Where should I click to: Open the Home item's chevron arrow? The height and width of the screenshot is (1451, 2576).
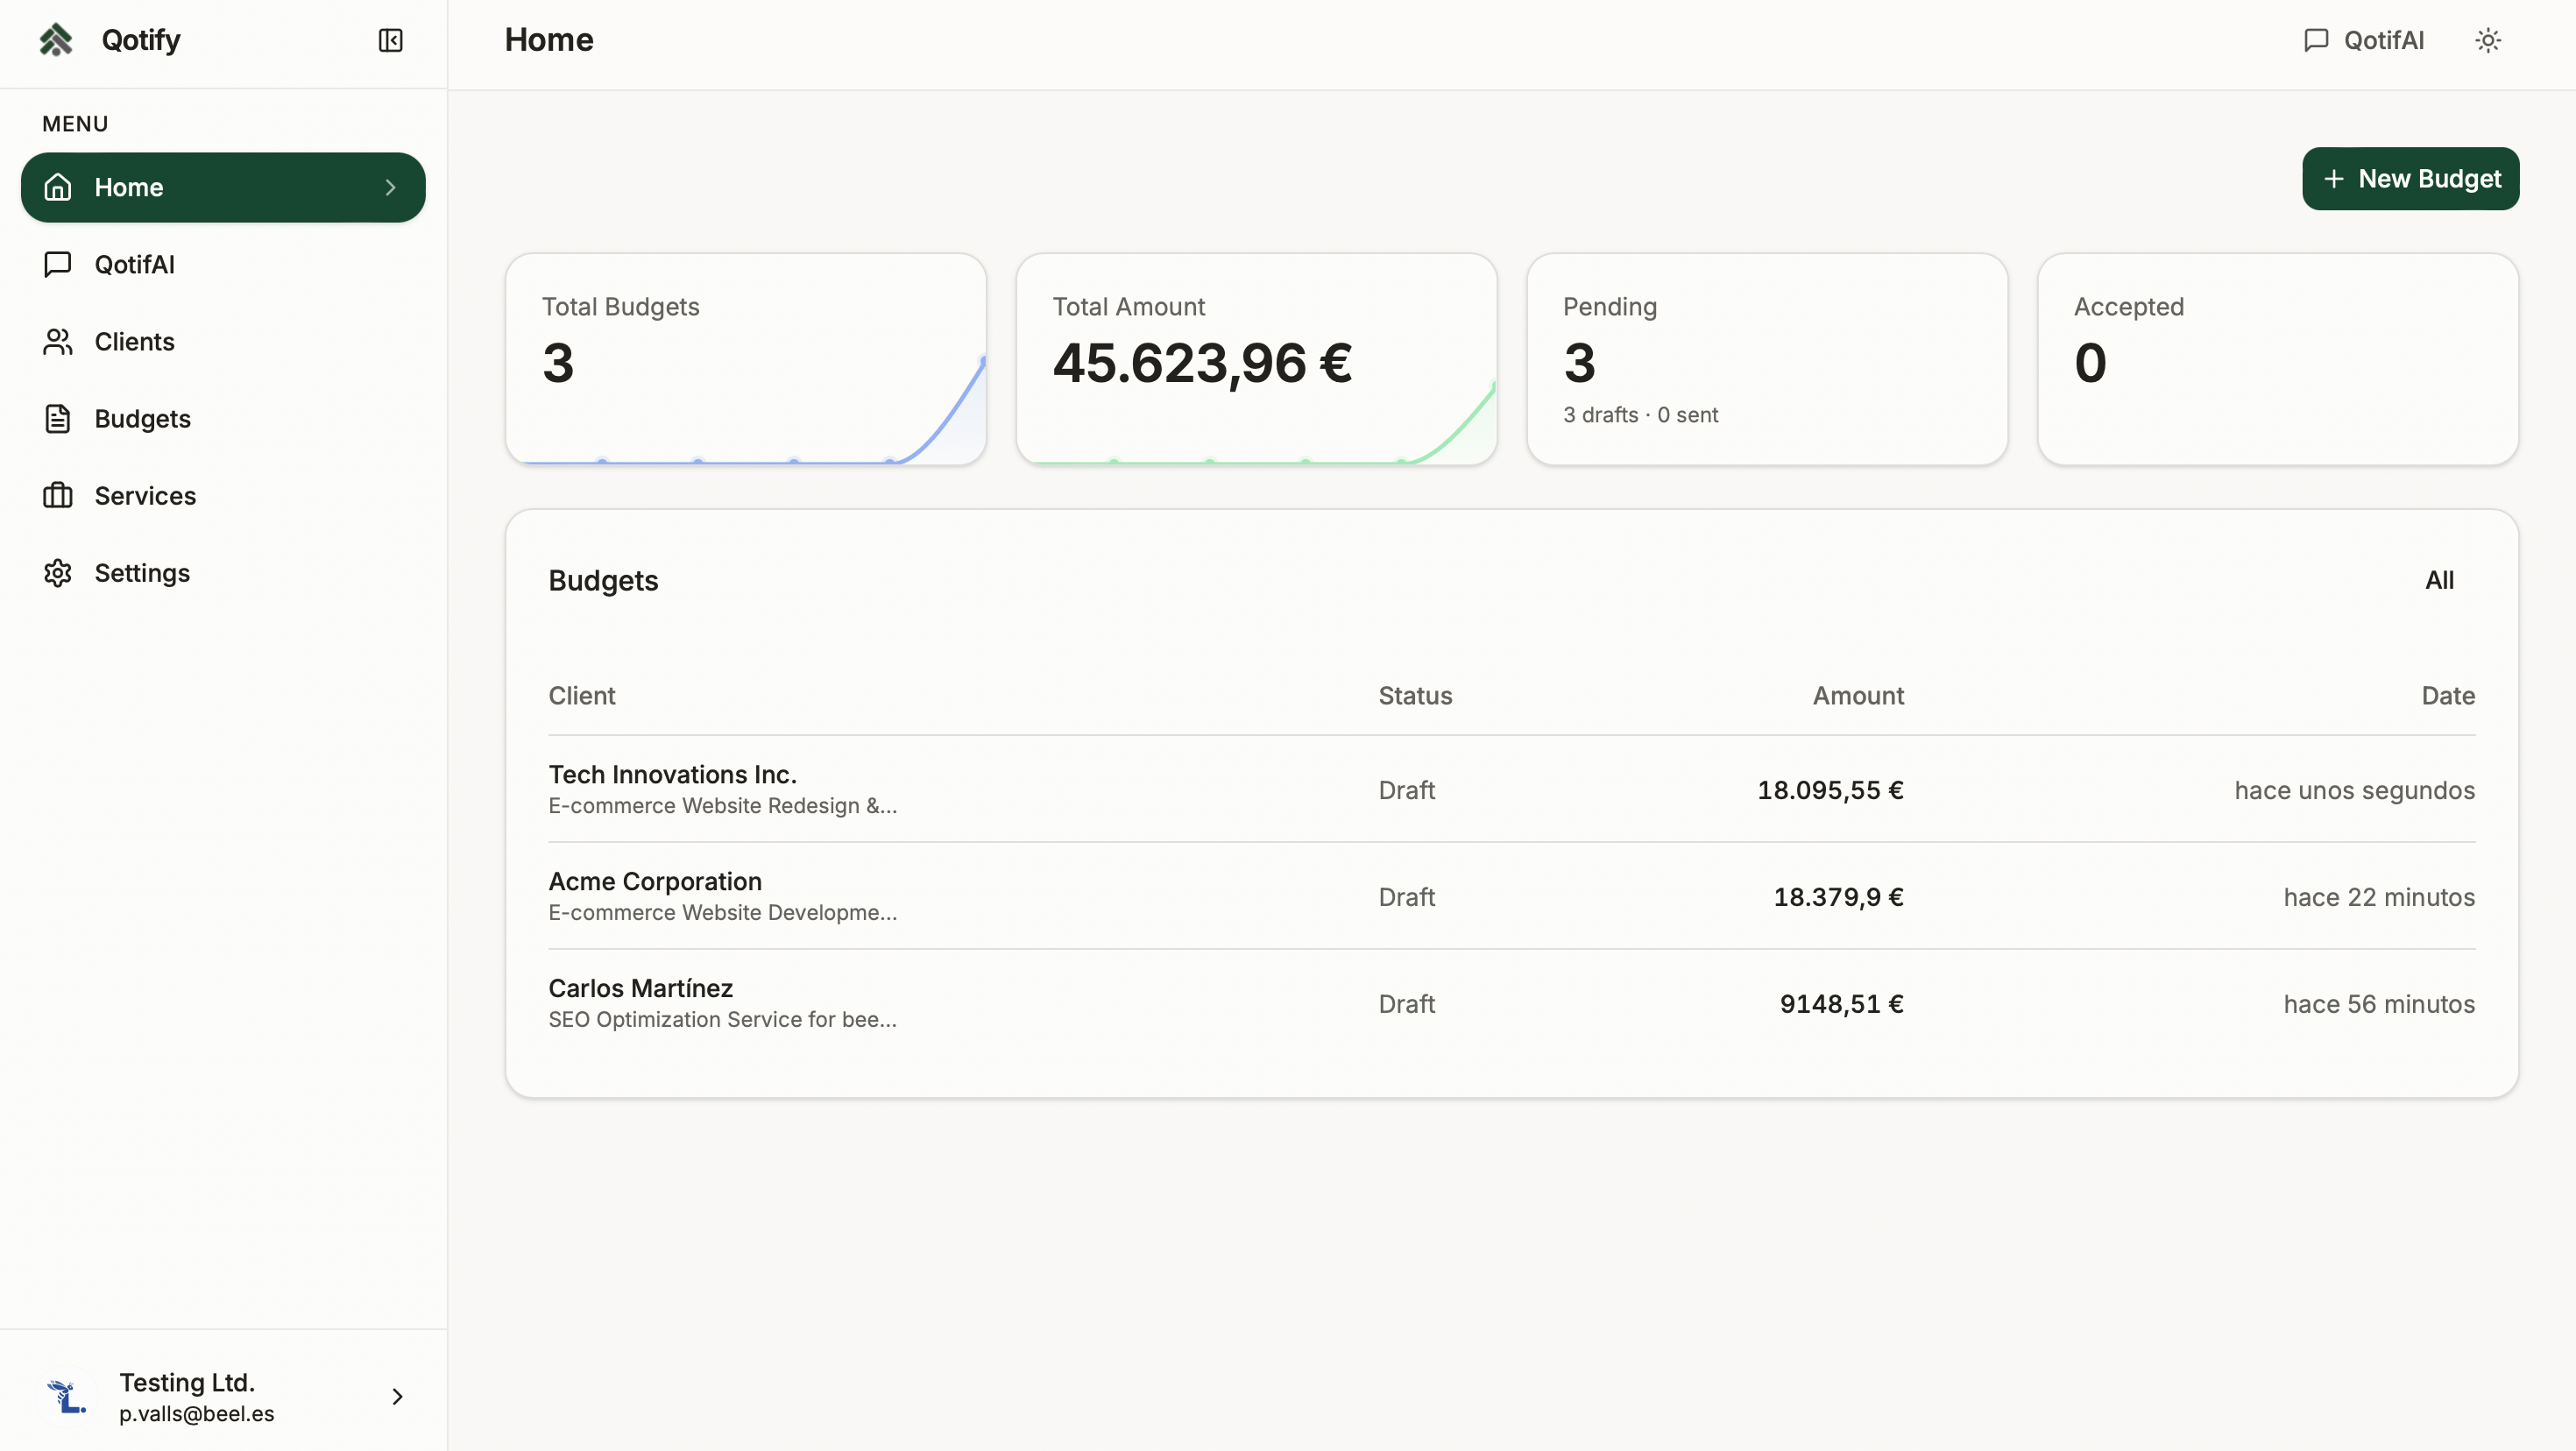[x=390, y=187]
